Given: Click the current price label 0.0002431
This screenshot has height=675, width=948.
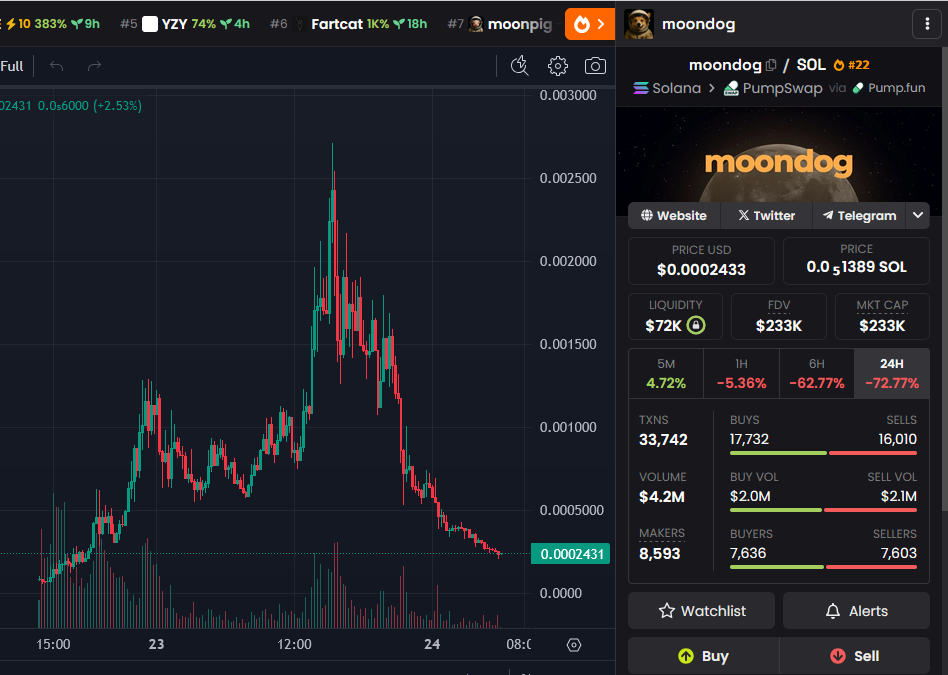Looking at the screenshot, I should point(570,554).
